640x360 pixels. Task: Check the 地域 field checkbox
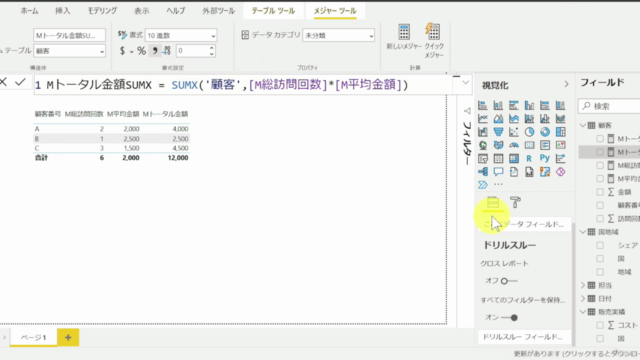pos(600,272)
